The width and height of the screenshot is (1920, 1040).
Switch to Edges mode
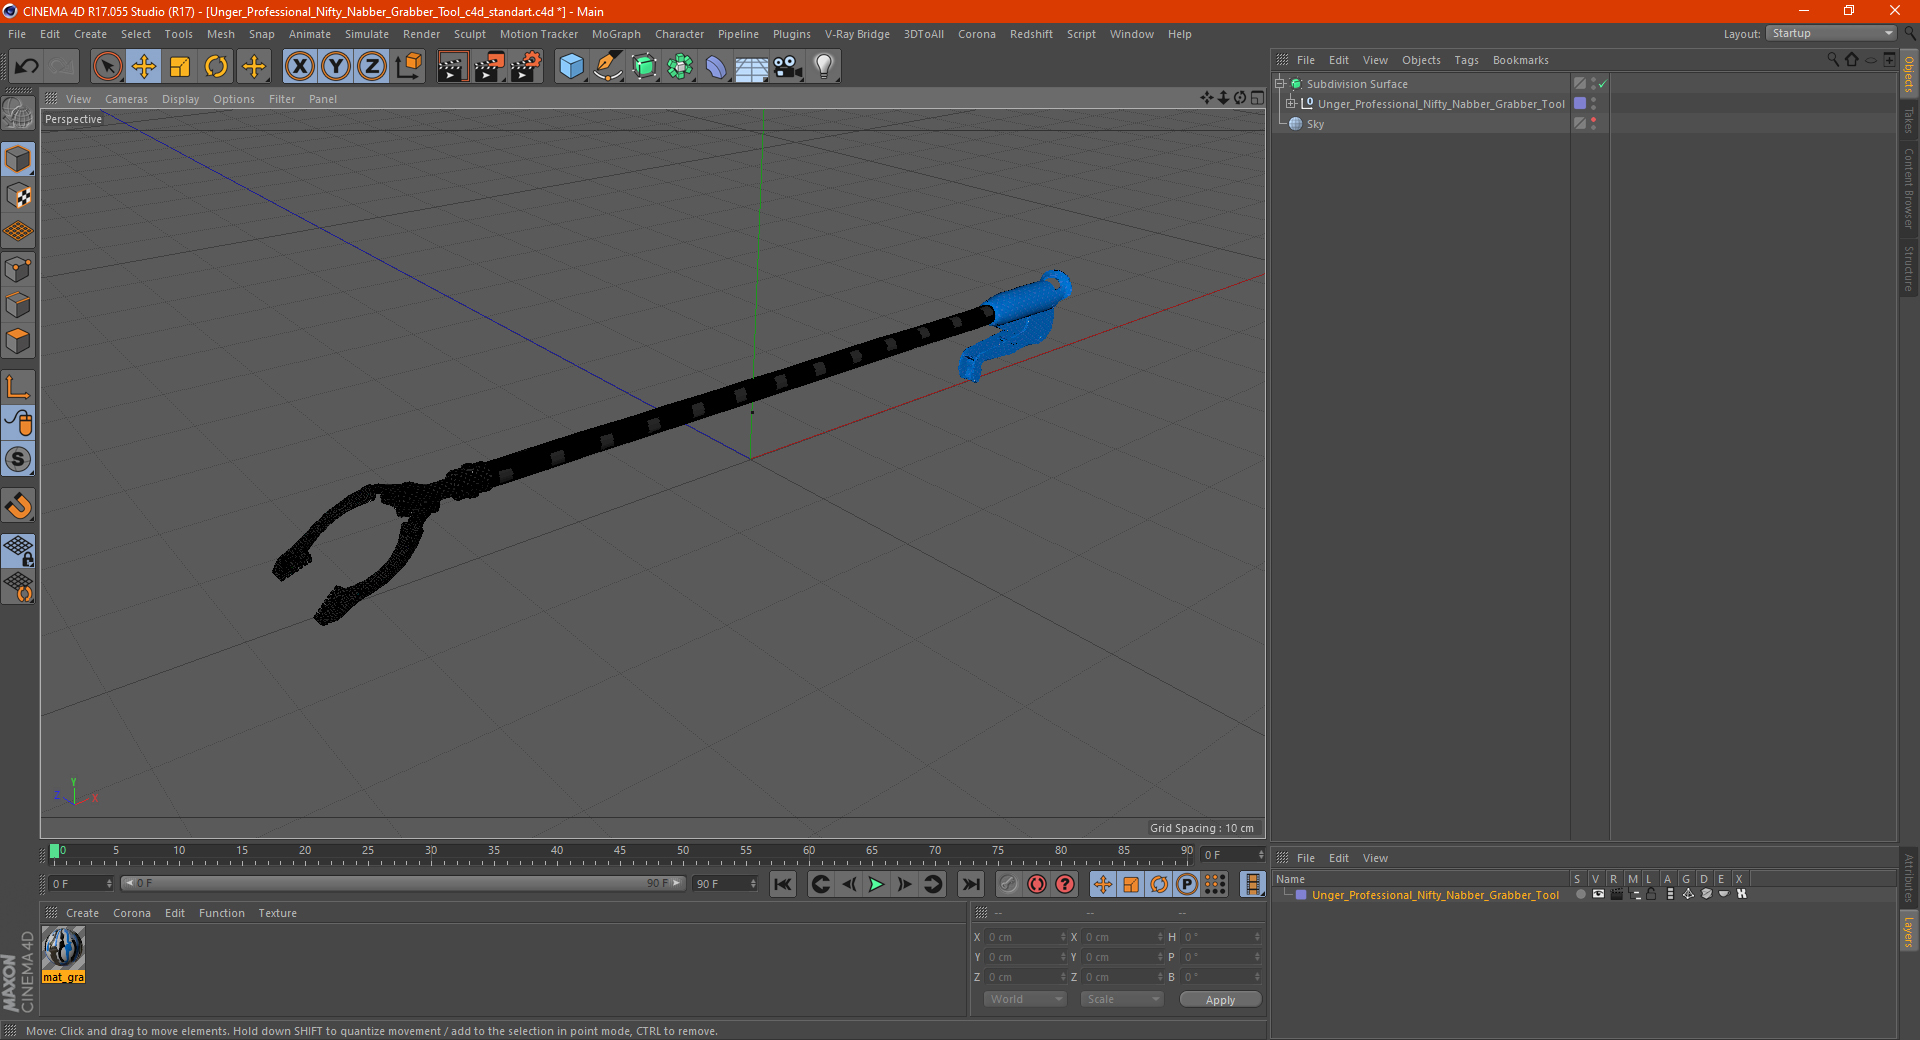coord(18,305)
